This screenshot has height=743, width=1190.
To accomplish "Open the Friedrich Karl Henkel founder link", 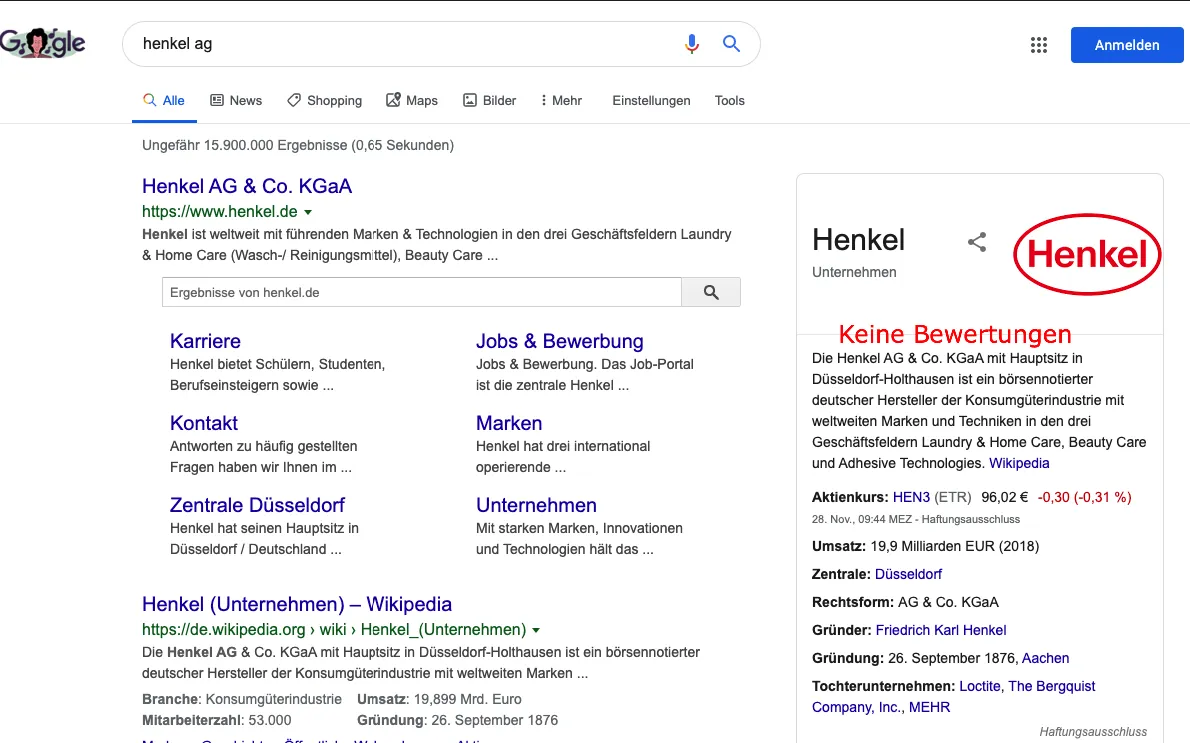I will pos(940,630).
